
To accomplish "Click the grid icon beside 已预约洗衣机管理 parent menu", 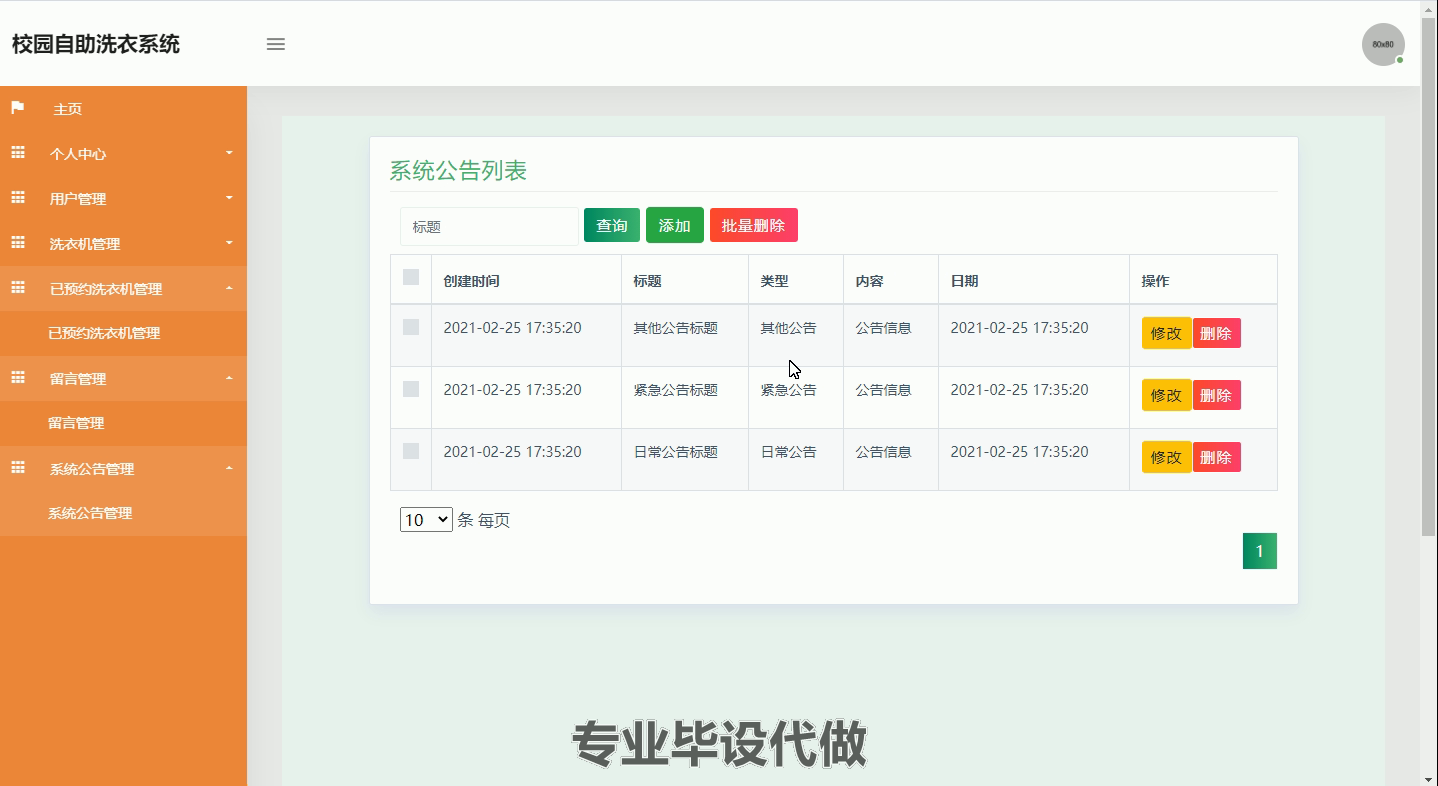I will [x=17, y=288].
